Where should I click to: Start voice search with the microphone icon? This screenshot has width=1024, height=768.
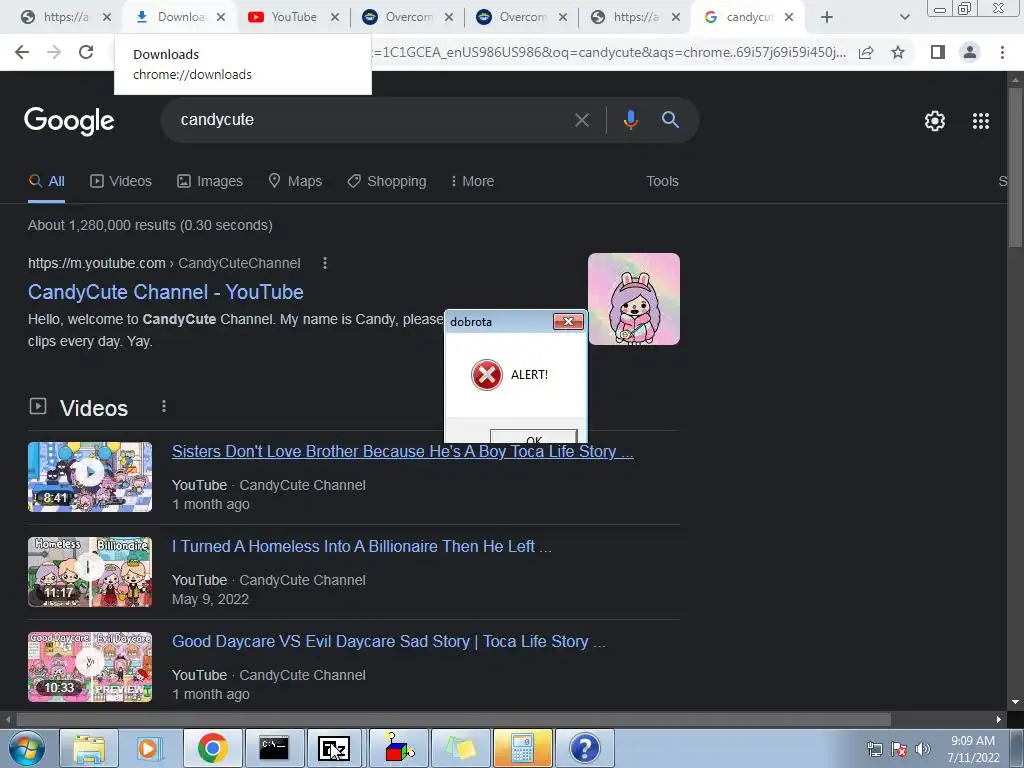point(630,120)
